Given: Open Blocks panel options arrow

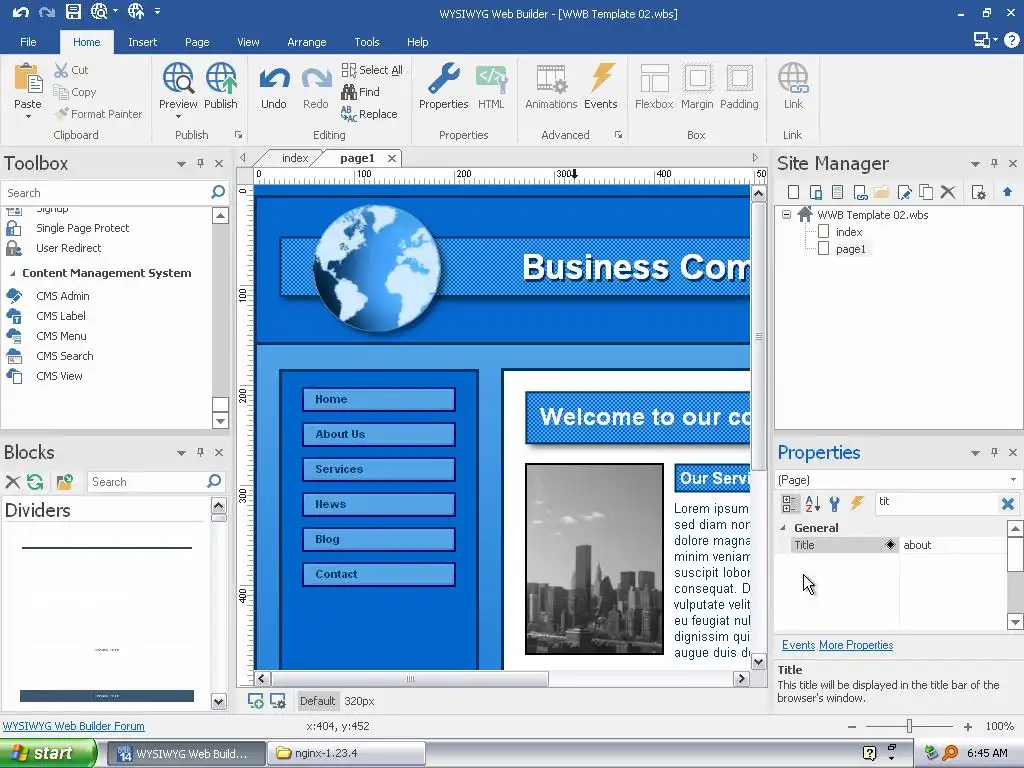Looking at the screenshot, I should tap(181, 453).
